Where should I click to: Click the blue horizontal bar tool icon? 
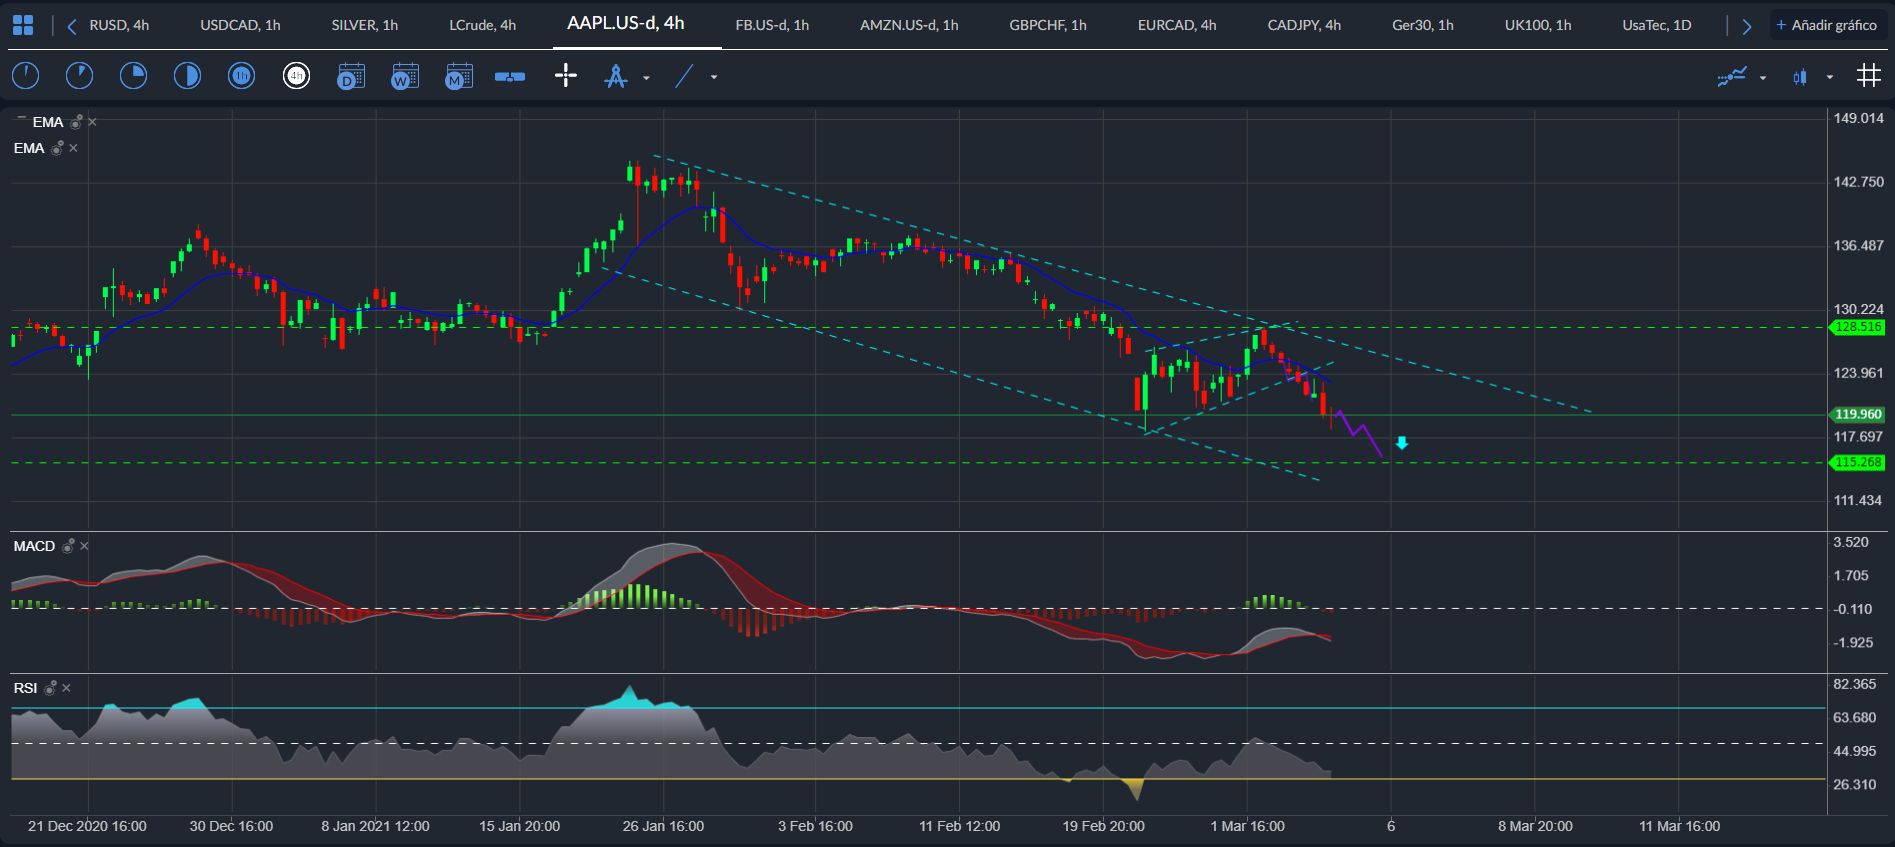pyautogui.click(x=510, y=76)
